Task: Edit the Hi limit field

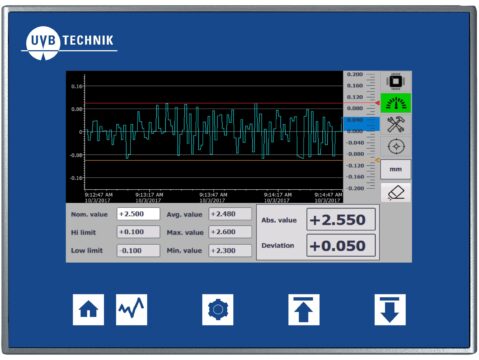Action: [x=138, y=232]
